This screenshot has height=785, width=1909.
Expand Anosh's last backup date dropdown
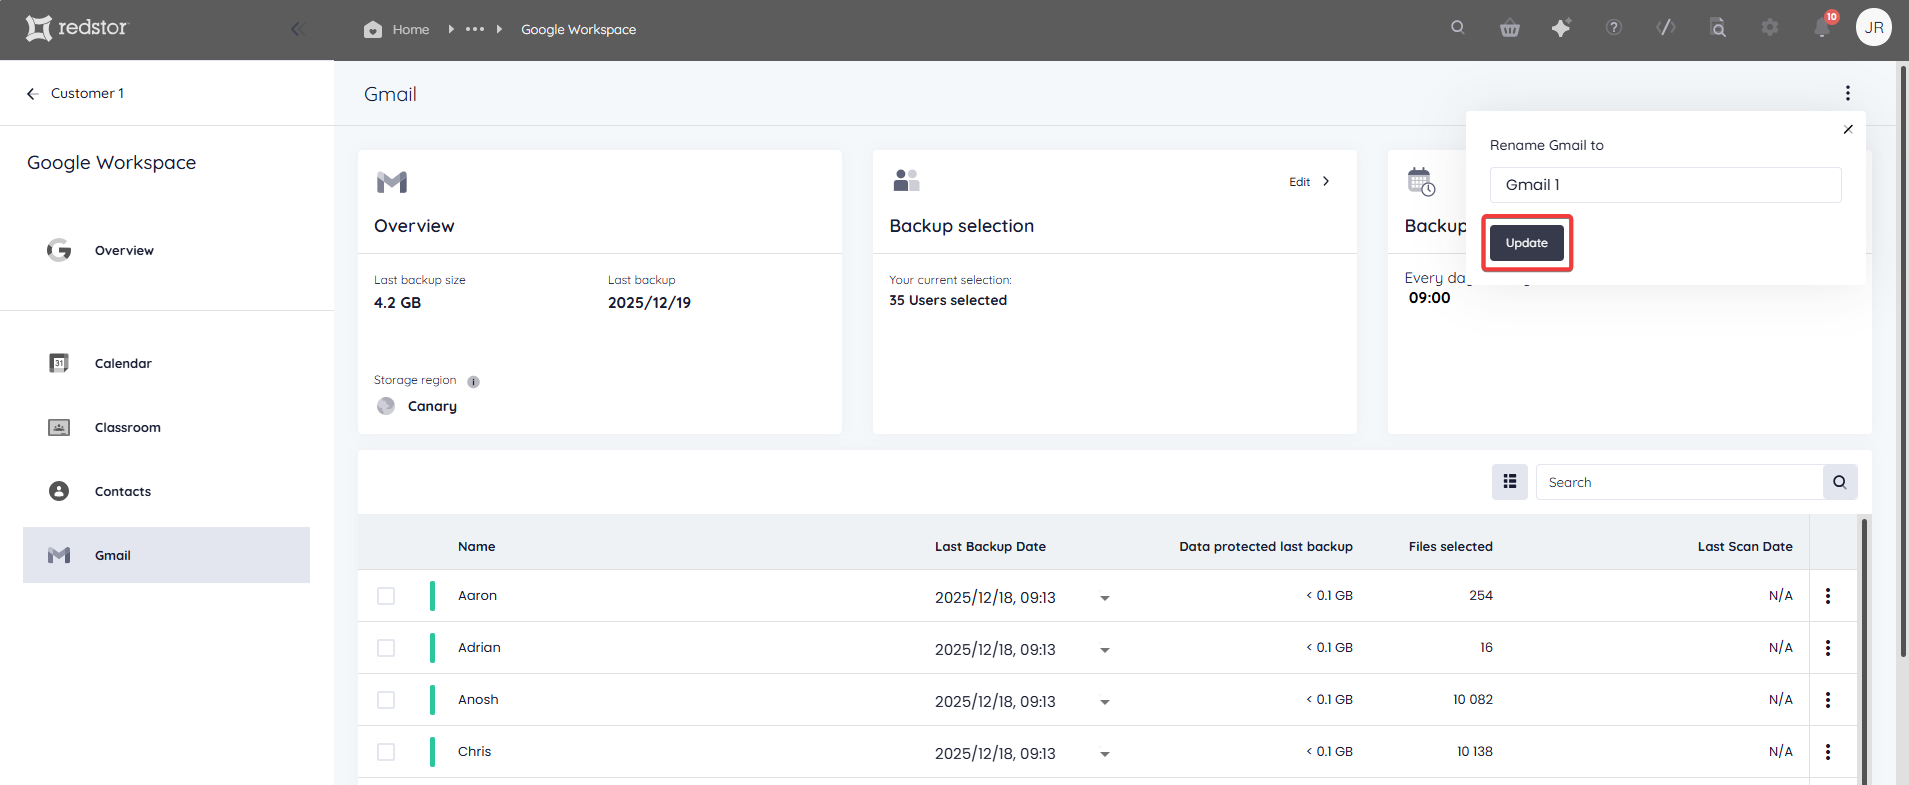[1105, 702]
